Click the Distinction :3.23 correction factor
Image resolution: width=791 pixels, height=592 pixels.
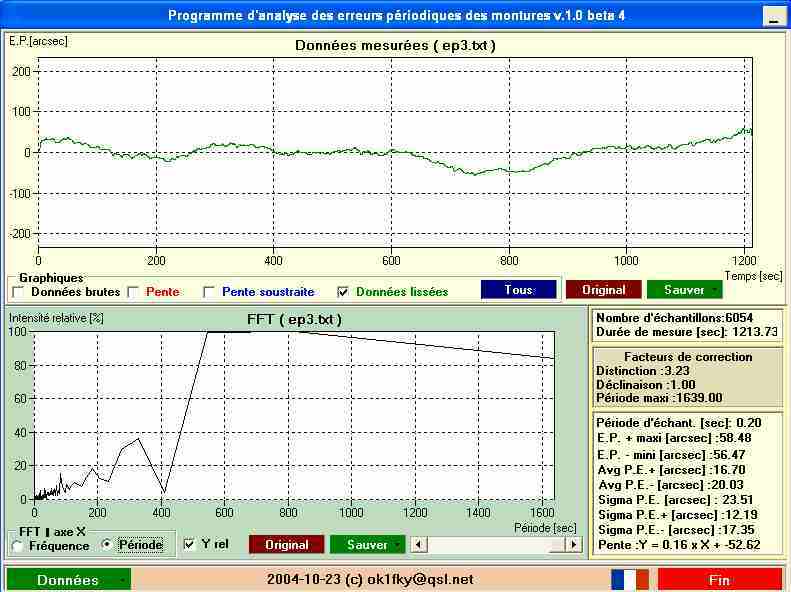(642, 371)
